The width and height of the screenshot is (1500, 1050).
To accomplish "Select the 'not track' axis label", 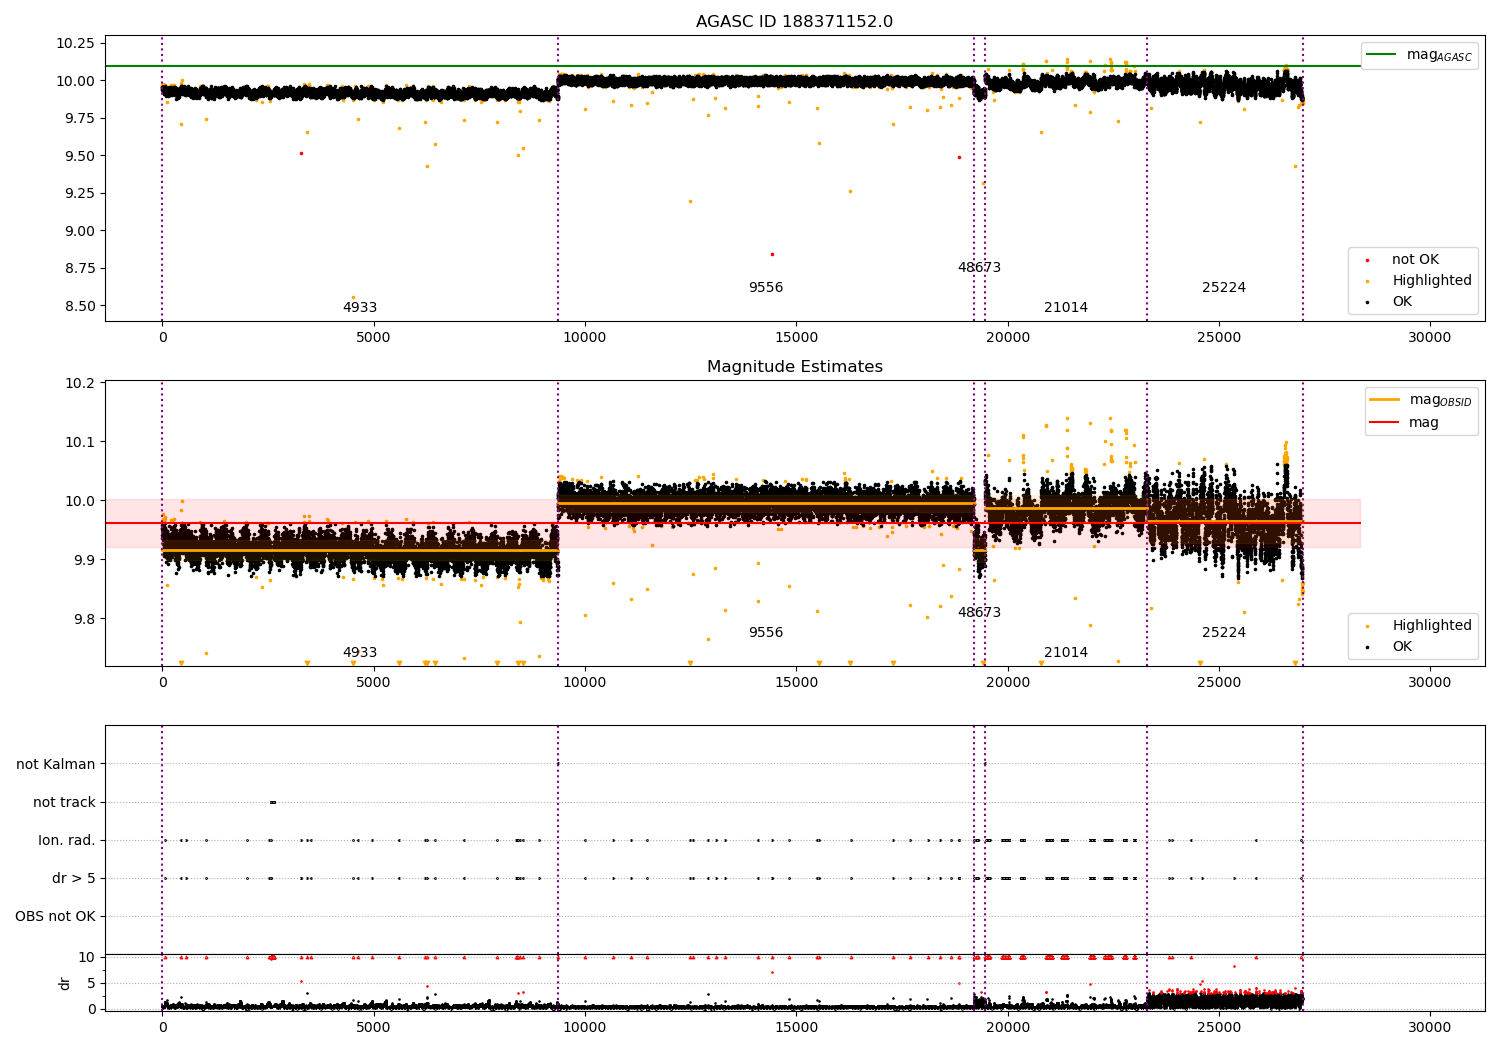I will (64, 803).
